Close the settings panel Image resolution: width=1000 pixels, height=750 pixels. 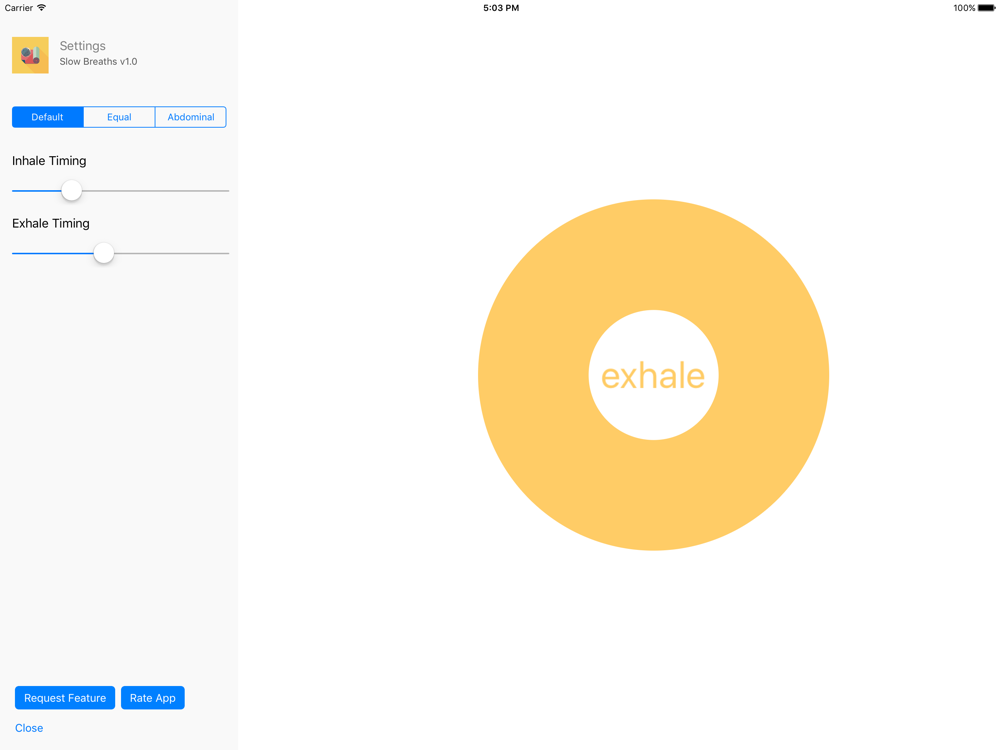click(29, 728)
